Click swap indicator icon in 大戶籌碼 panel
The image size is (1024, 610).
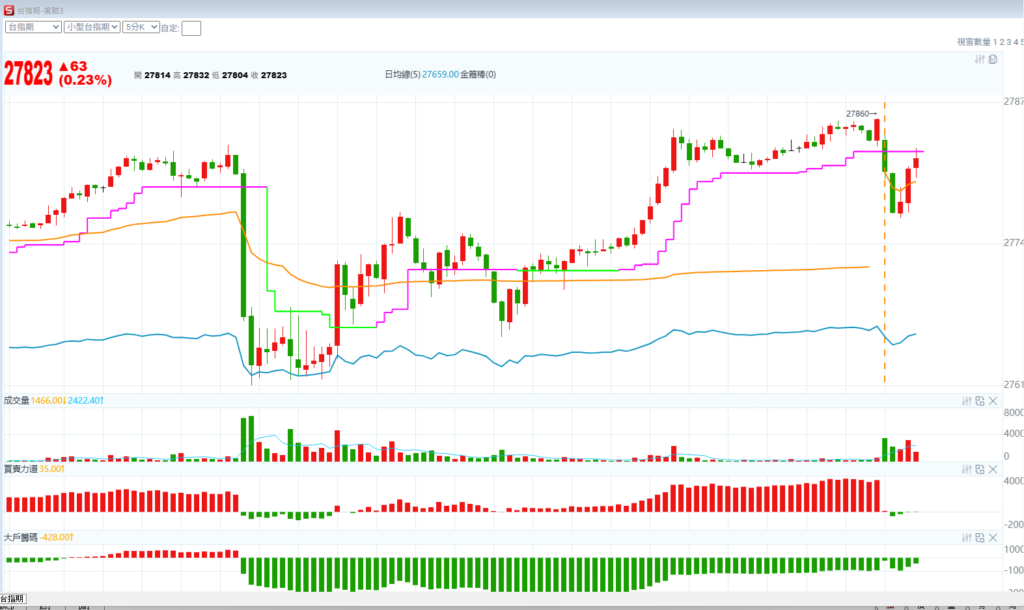tap(980, 537)
